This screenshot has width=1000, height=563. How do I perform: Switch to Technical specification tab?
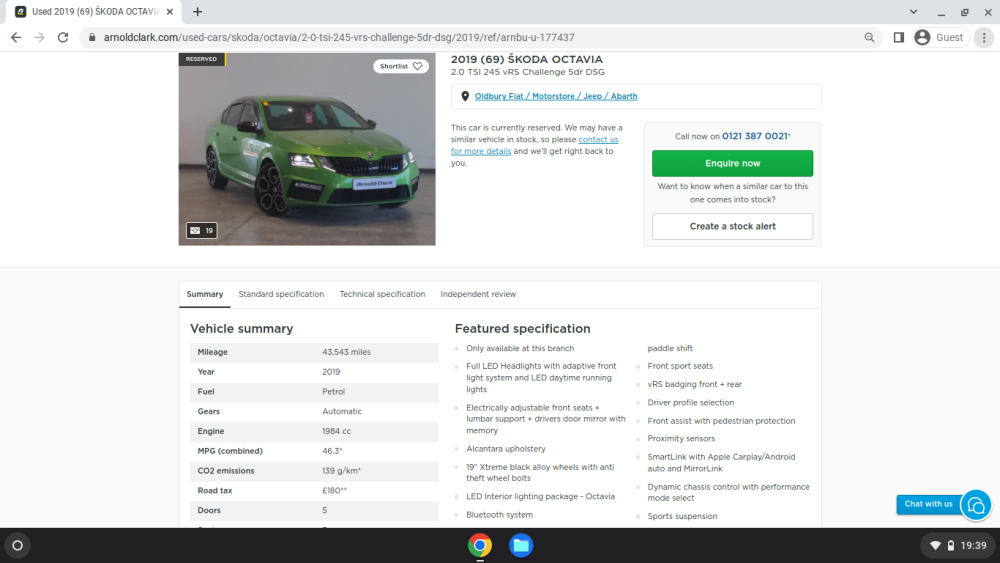click(382, 294)
